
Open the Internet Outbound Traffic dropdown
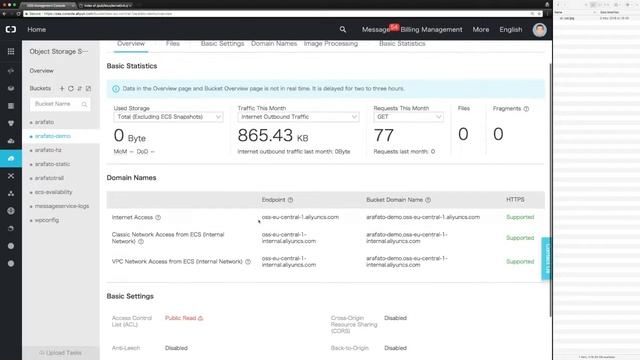point(298,117)
